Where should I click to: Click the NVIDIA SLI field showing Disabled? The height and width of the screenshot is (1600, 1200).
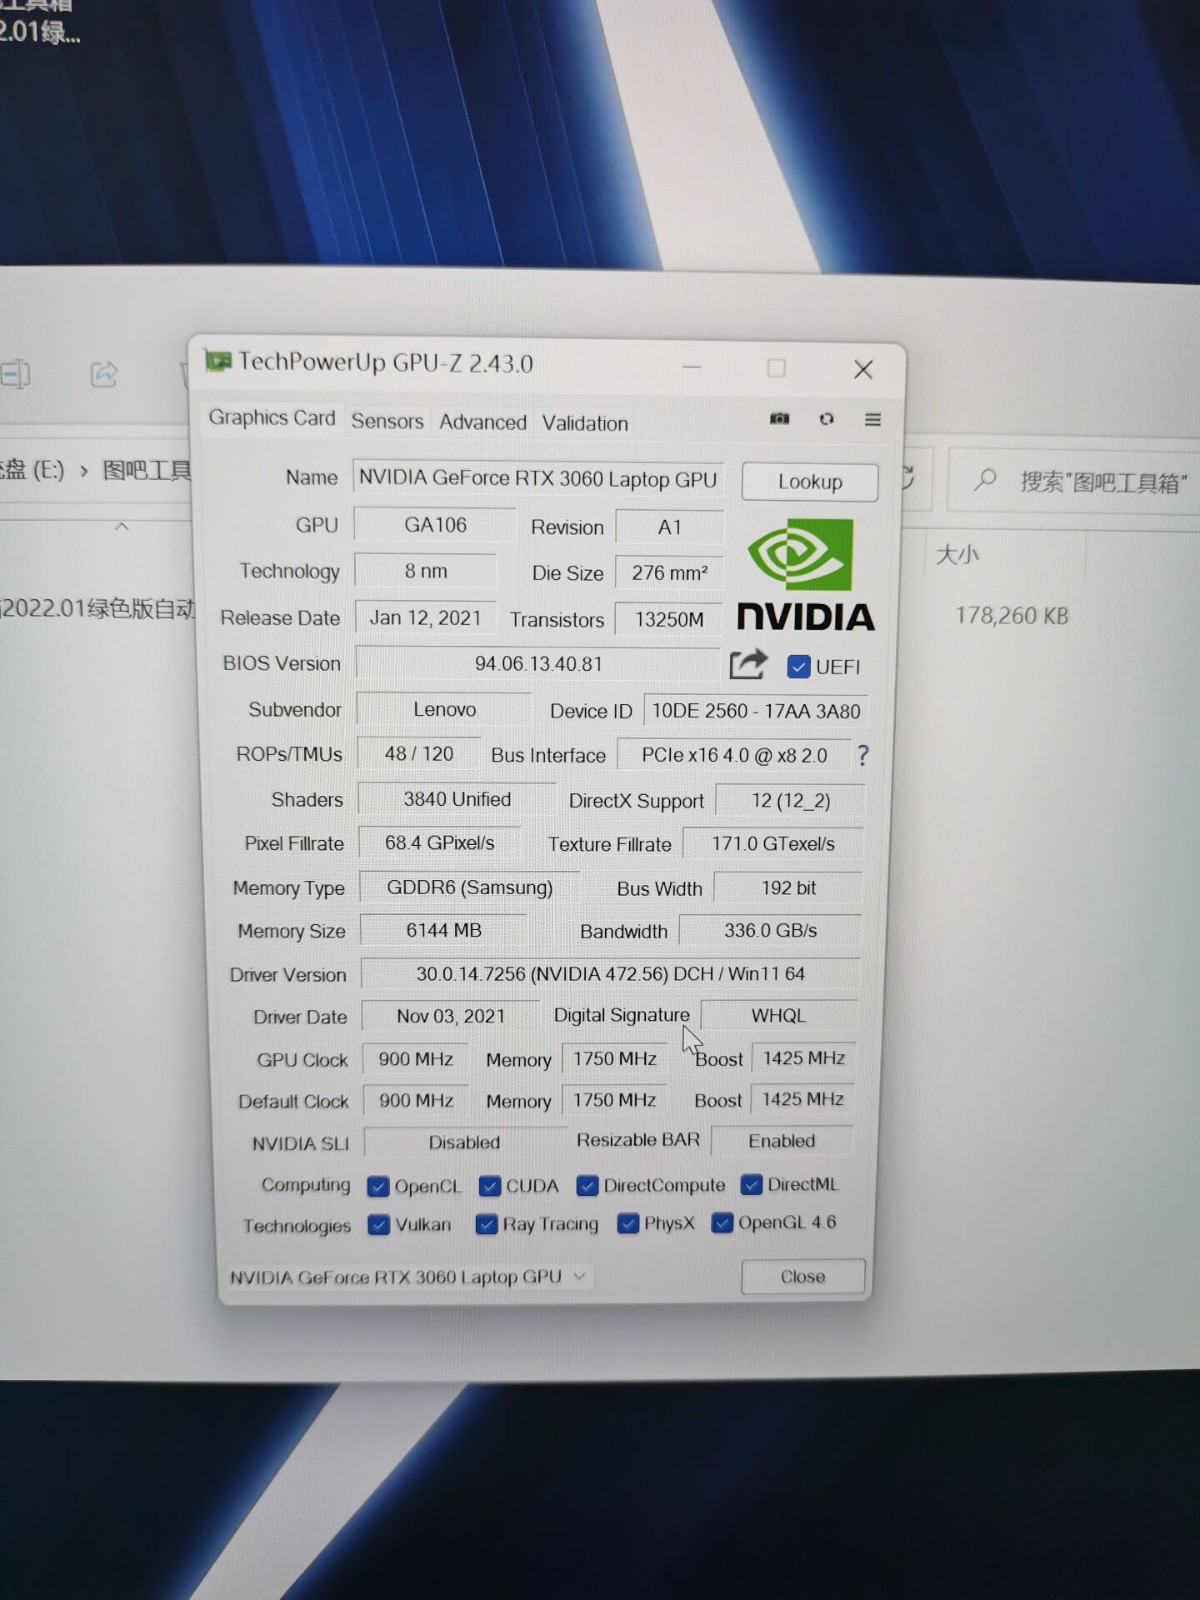pyautogui.click(x=464, y=1142)
